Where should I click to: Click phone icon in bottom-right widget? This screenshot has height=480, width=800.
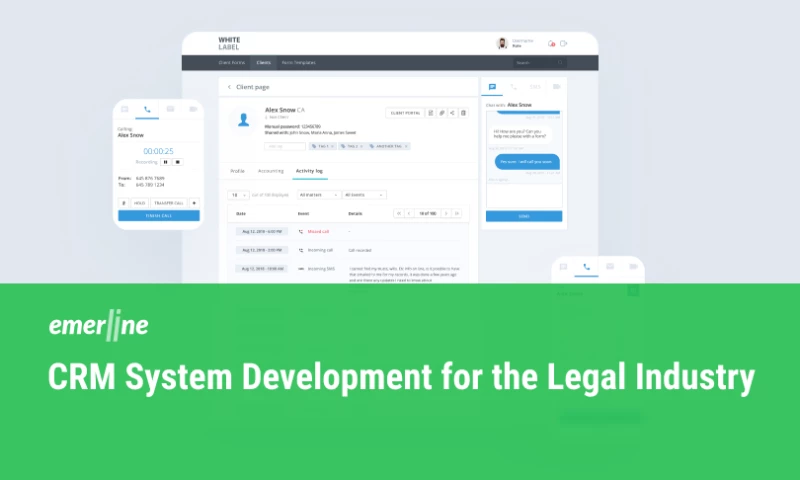[x=586, y=267]
